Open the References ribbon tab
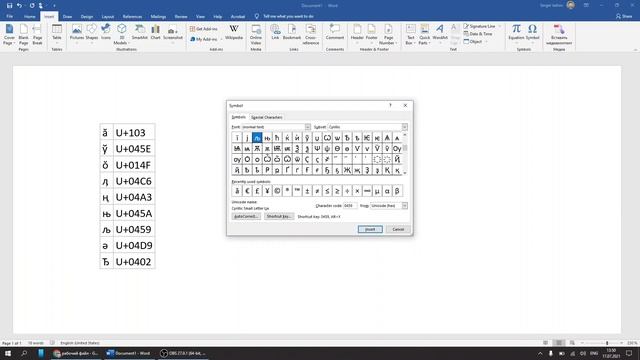Image resolution: width=640 pixels, height=360 pixels. coord(132,16)
